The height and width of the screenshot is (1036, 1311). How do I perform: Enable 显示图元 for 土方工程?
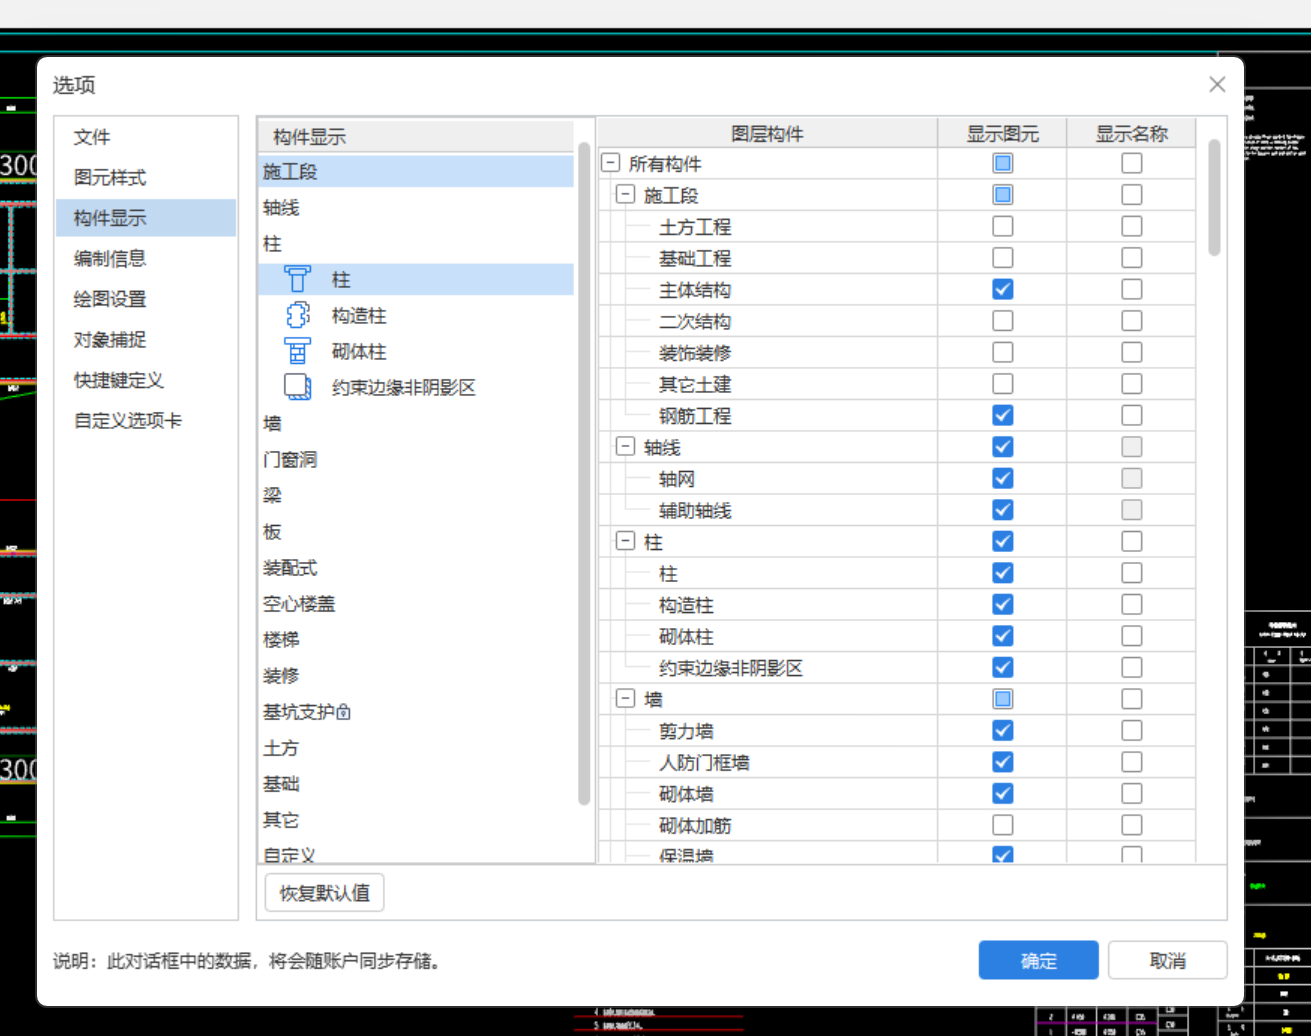tap(1002, 226)
